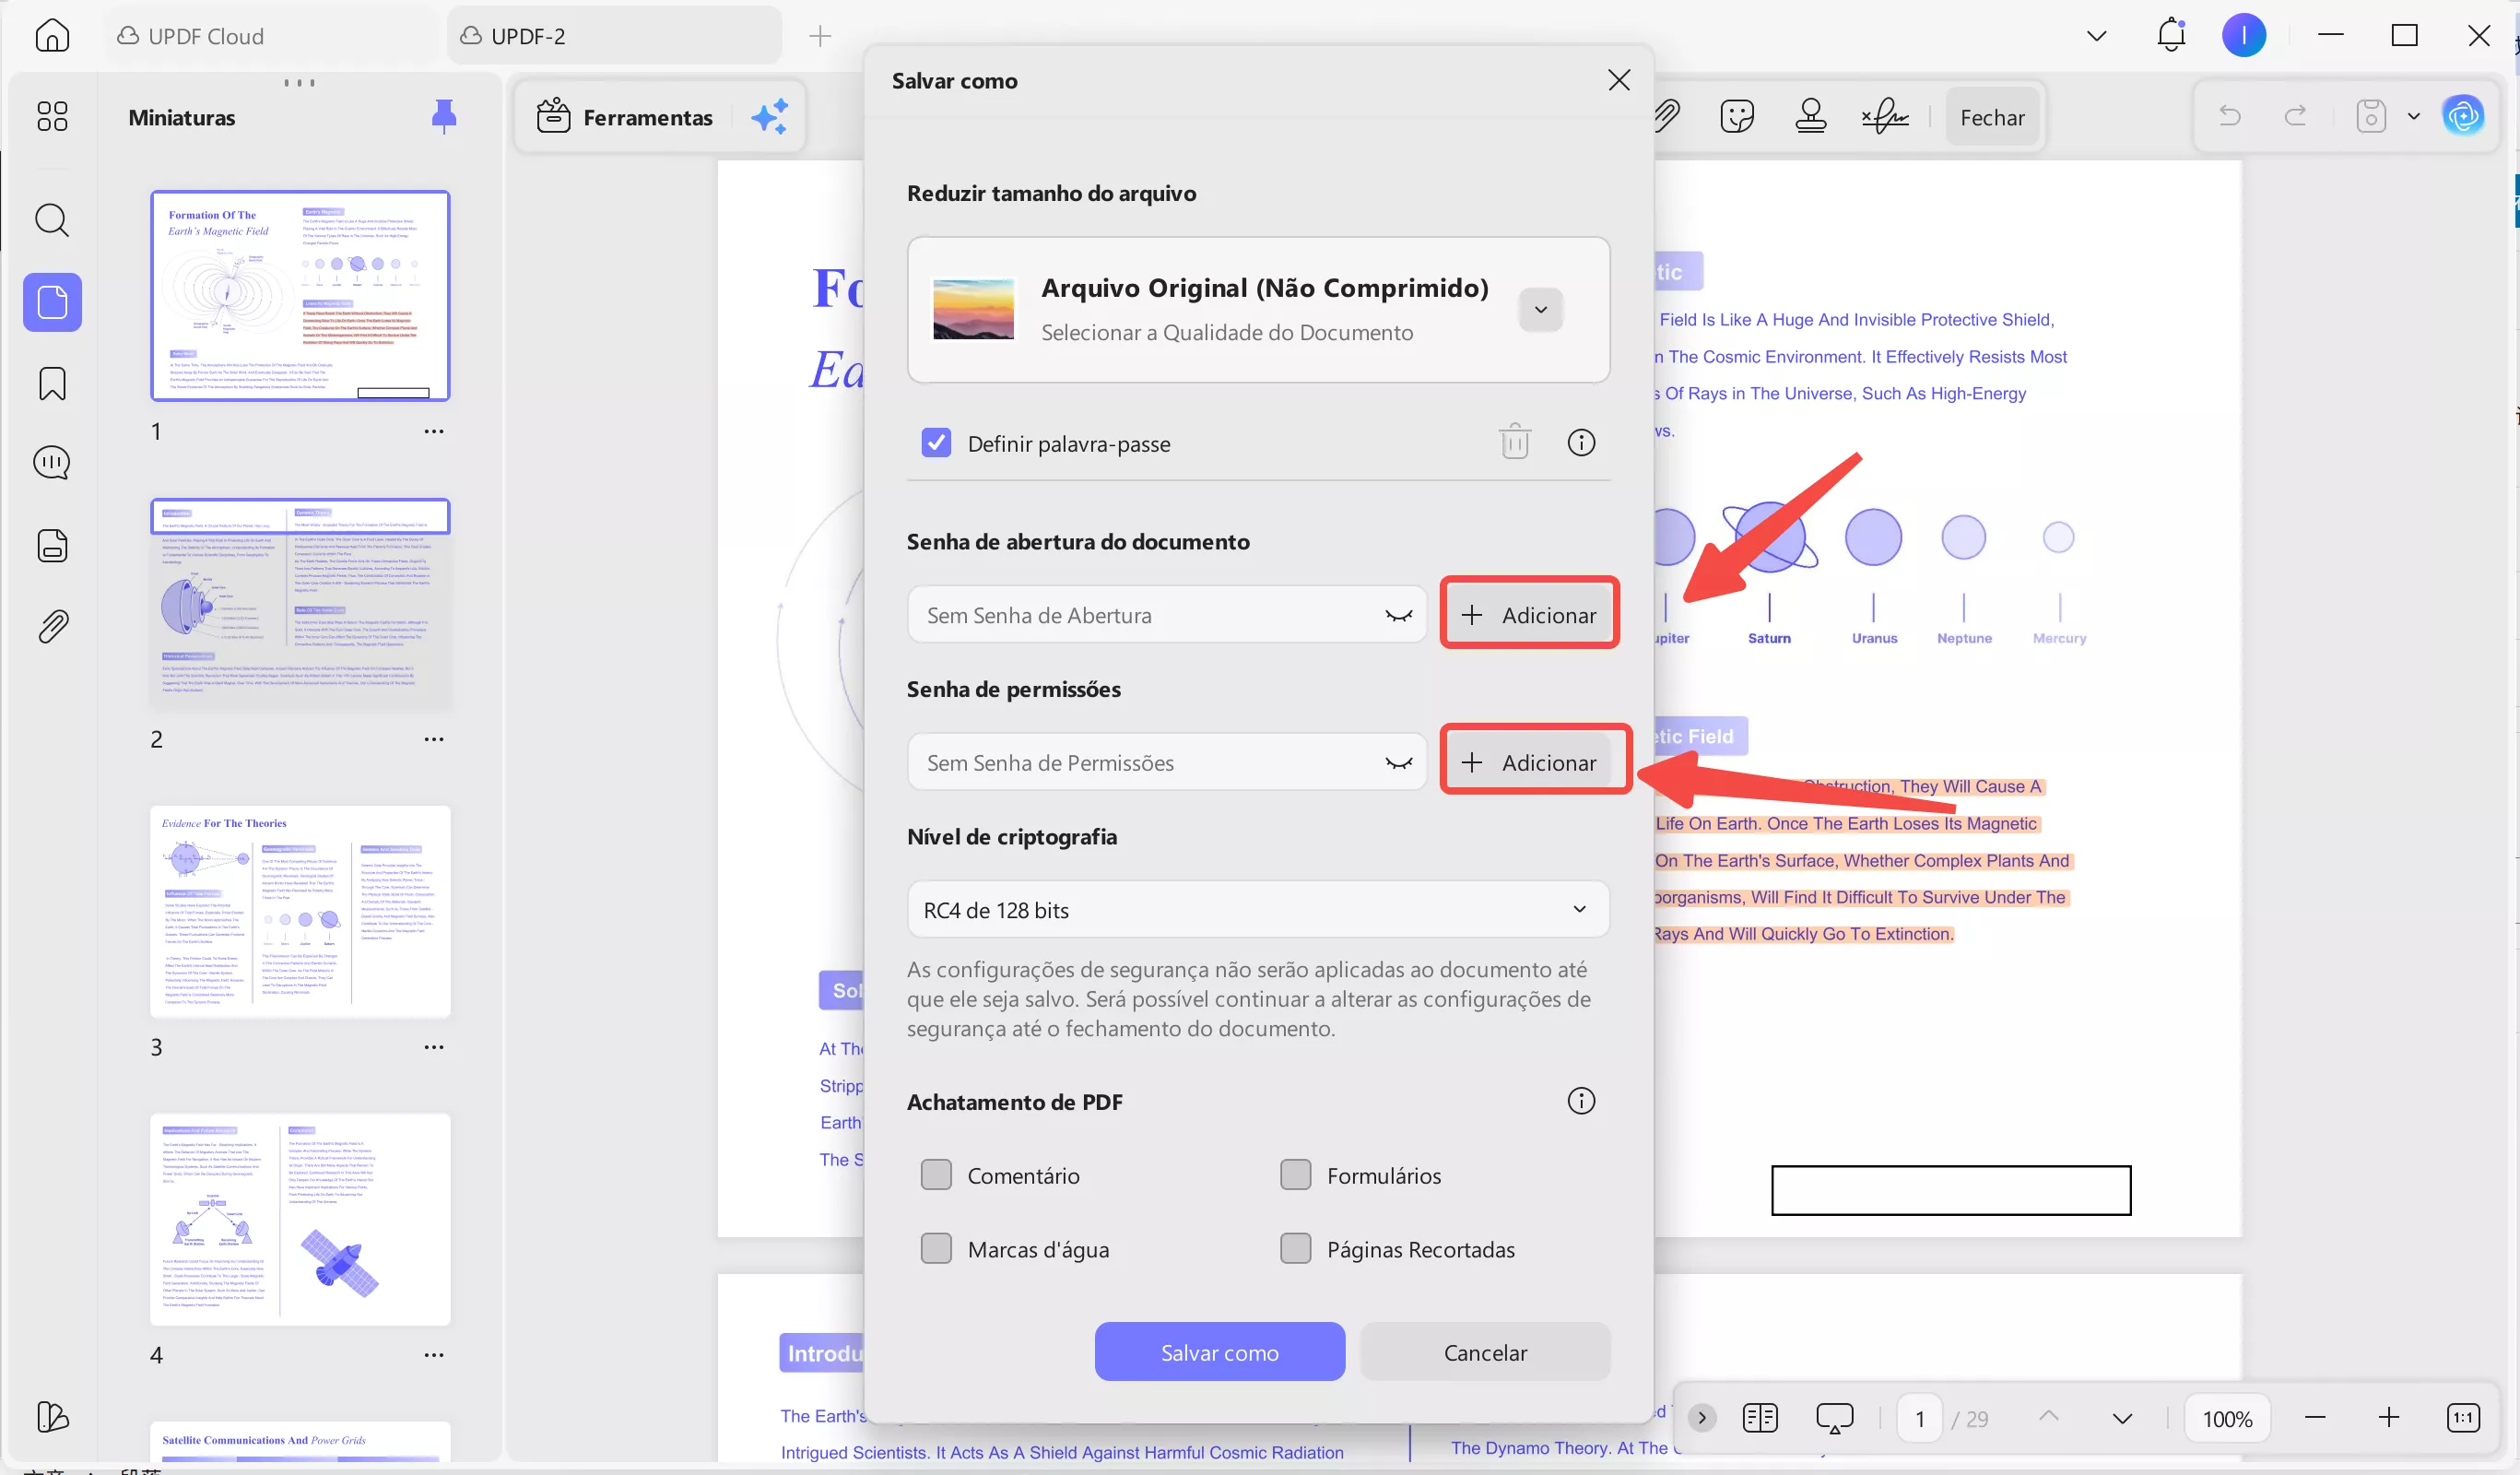
Task: Open attachments panel paperclip icon in sidebar
Action: click(x=52, y=627)
